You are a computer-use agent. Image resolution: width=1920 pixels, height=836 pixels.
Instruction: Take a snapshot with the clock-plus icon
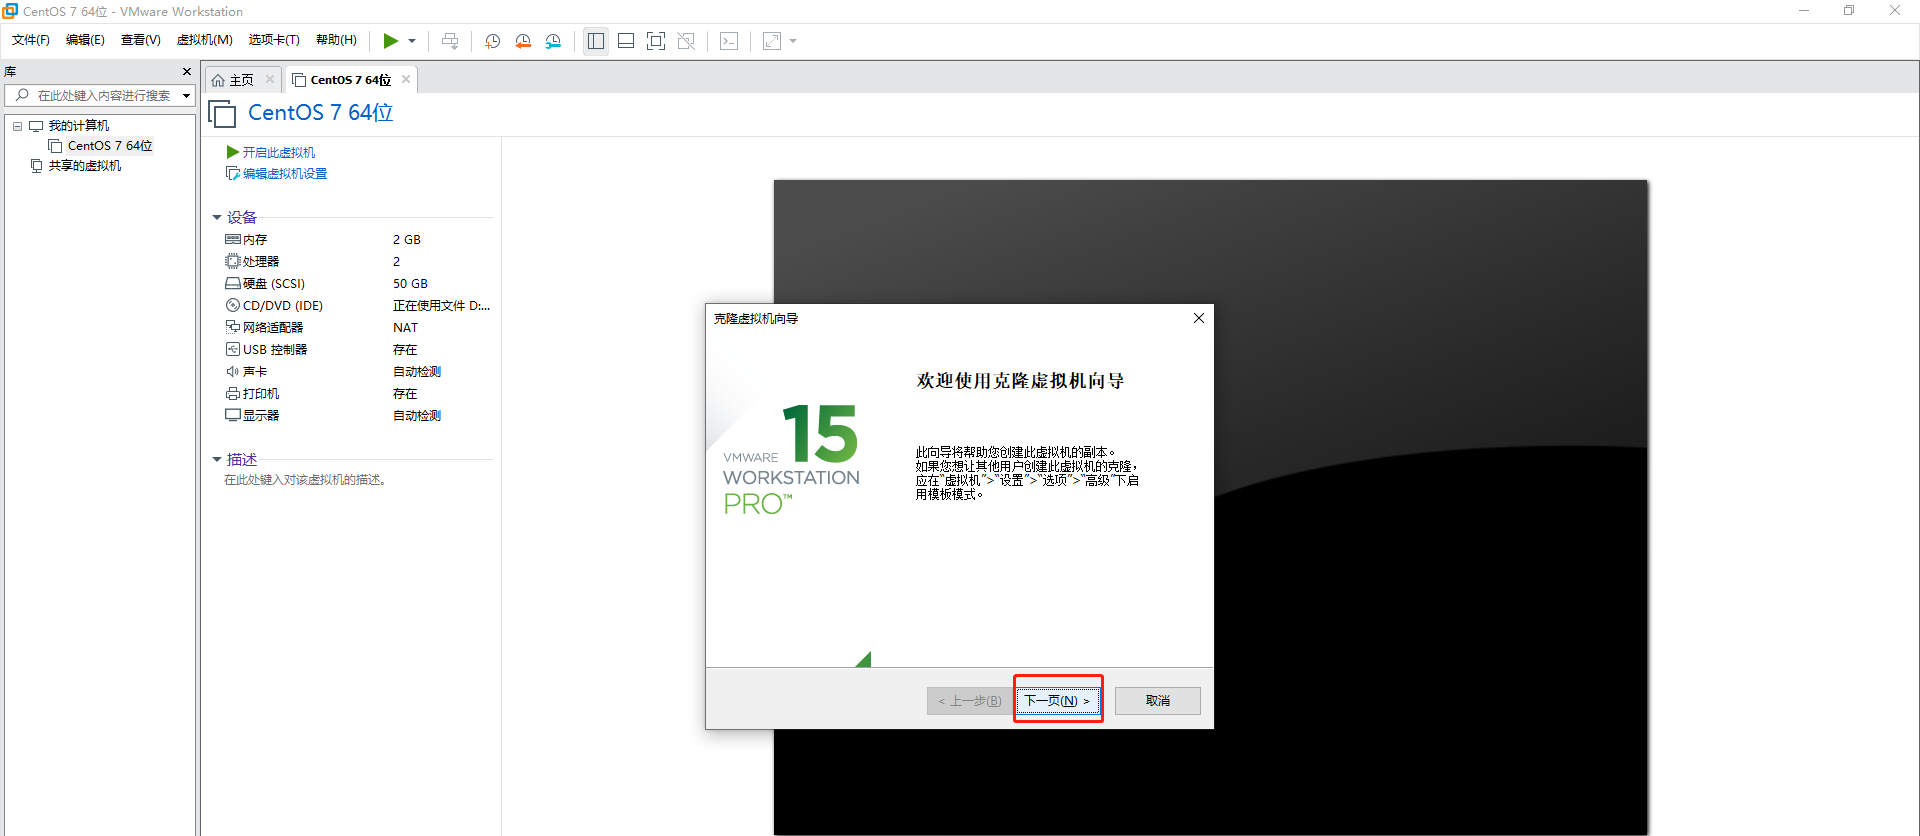tap(493, 41)
